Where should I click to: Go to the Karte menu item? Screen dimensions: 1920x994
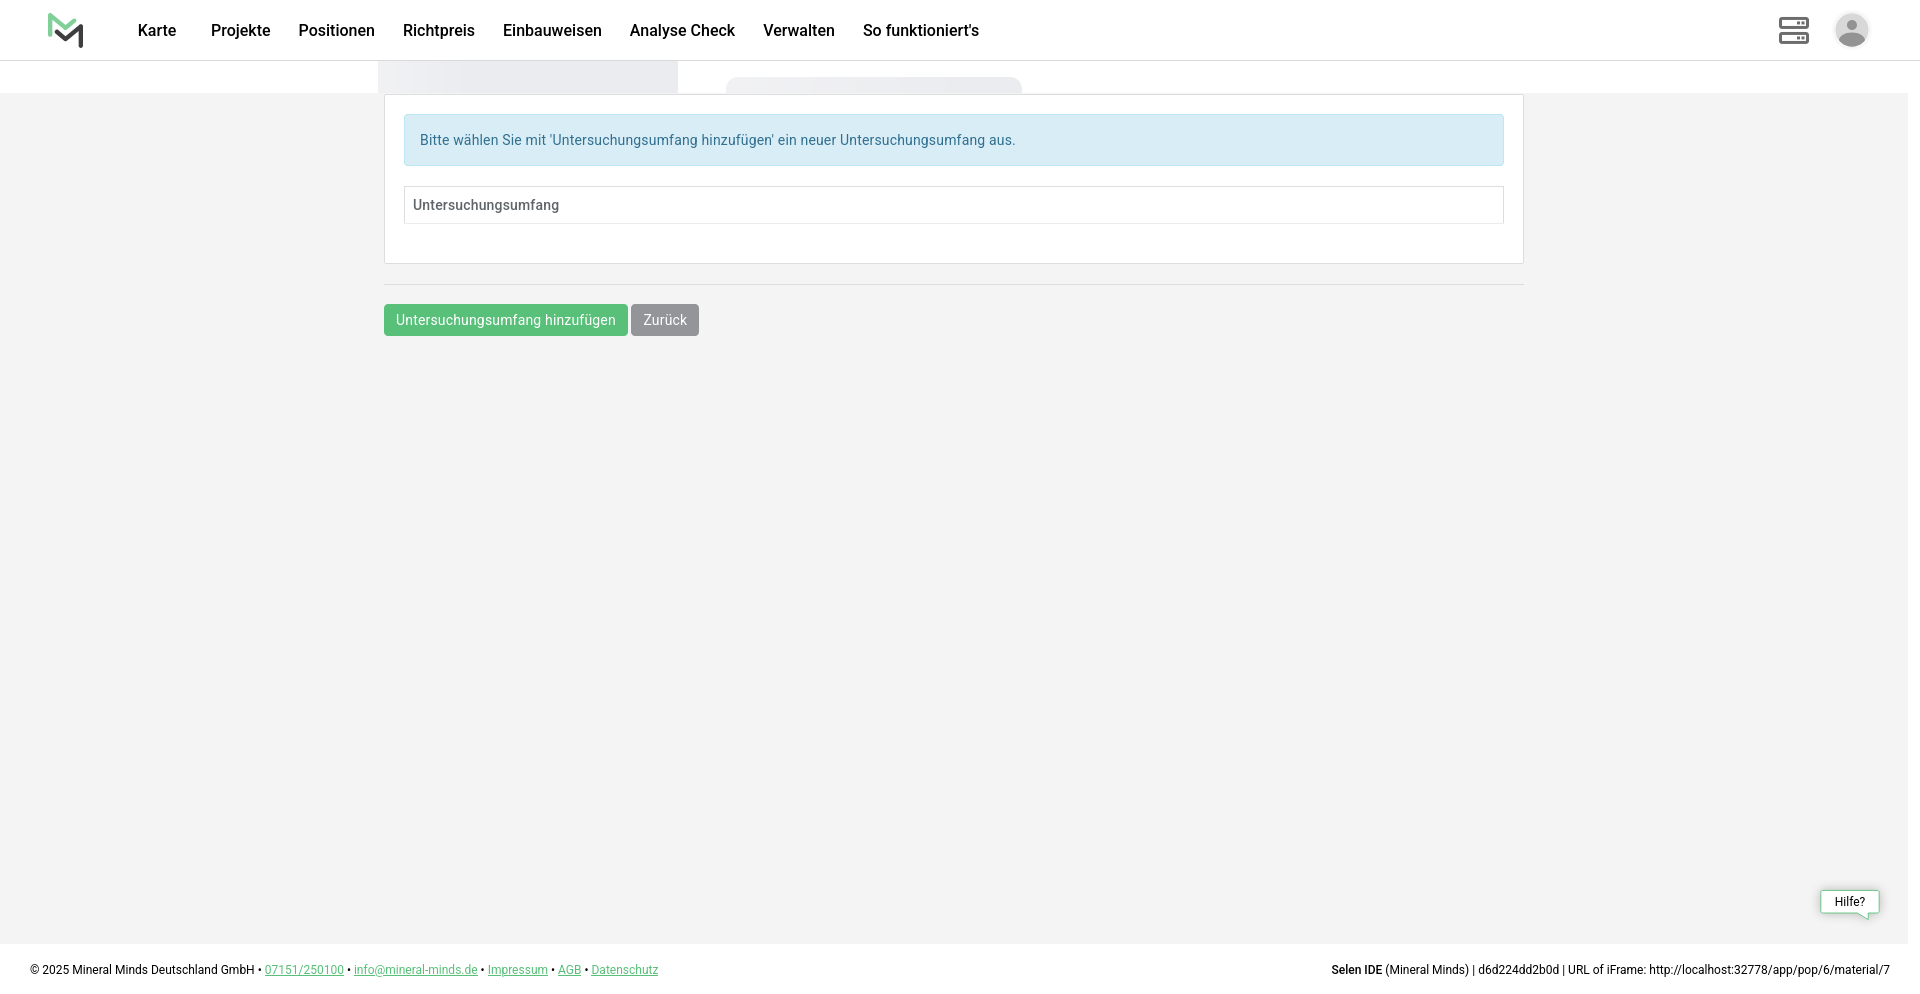point(157,31)
